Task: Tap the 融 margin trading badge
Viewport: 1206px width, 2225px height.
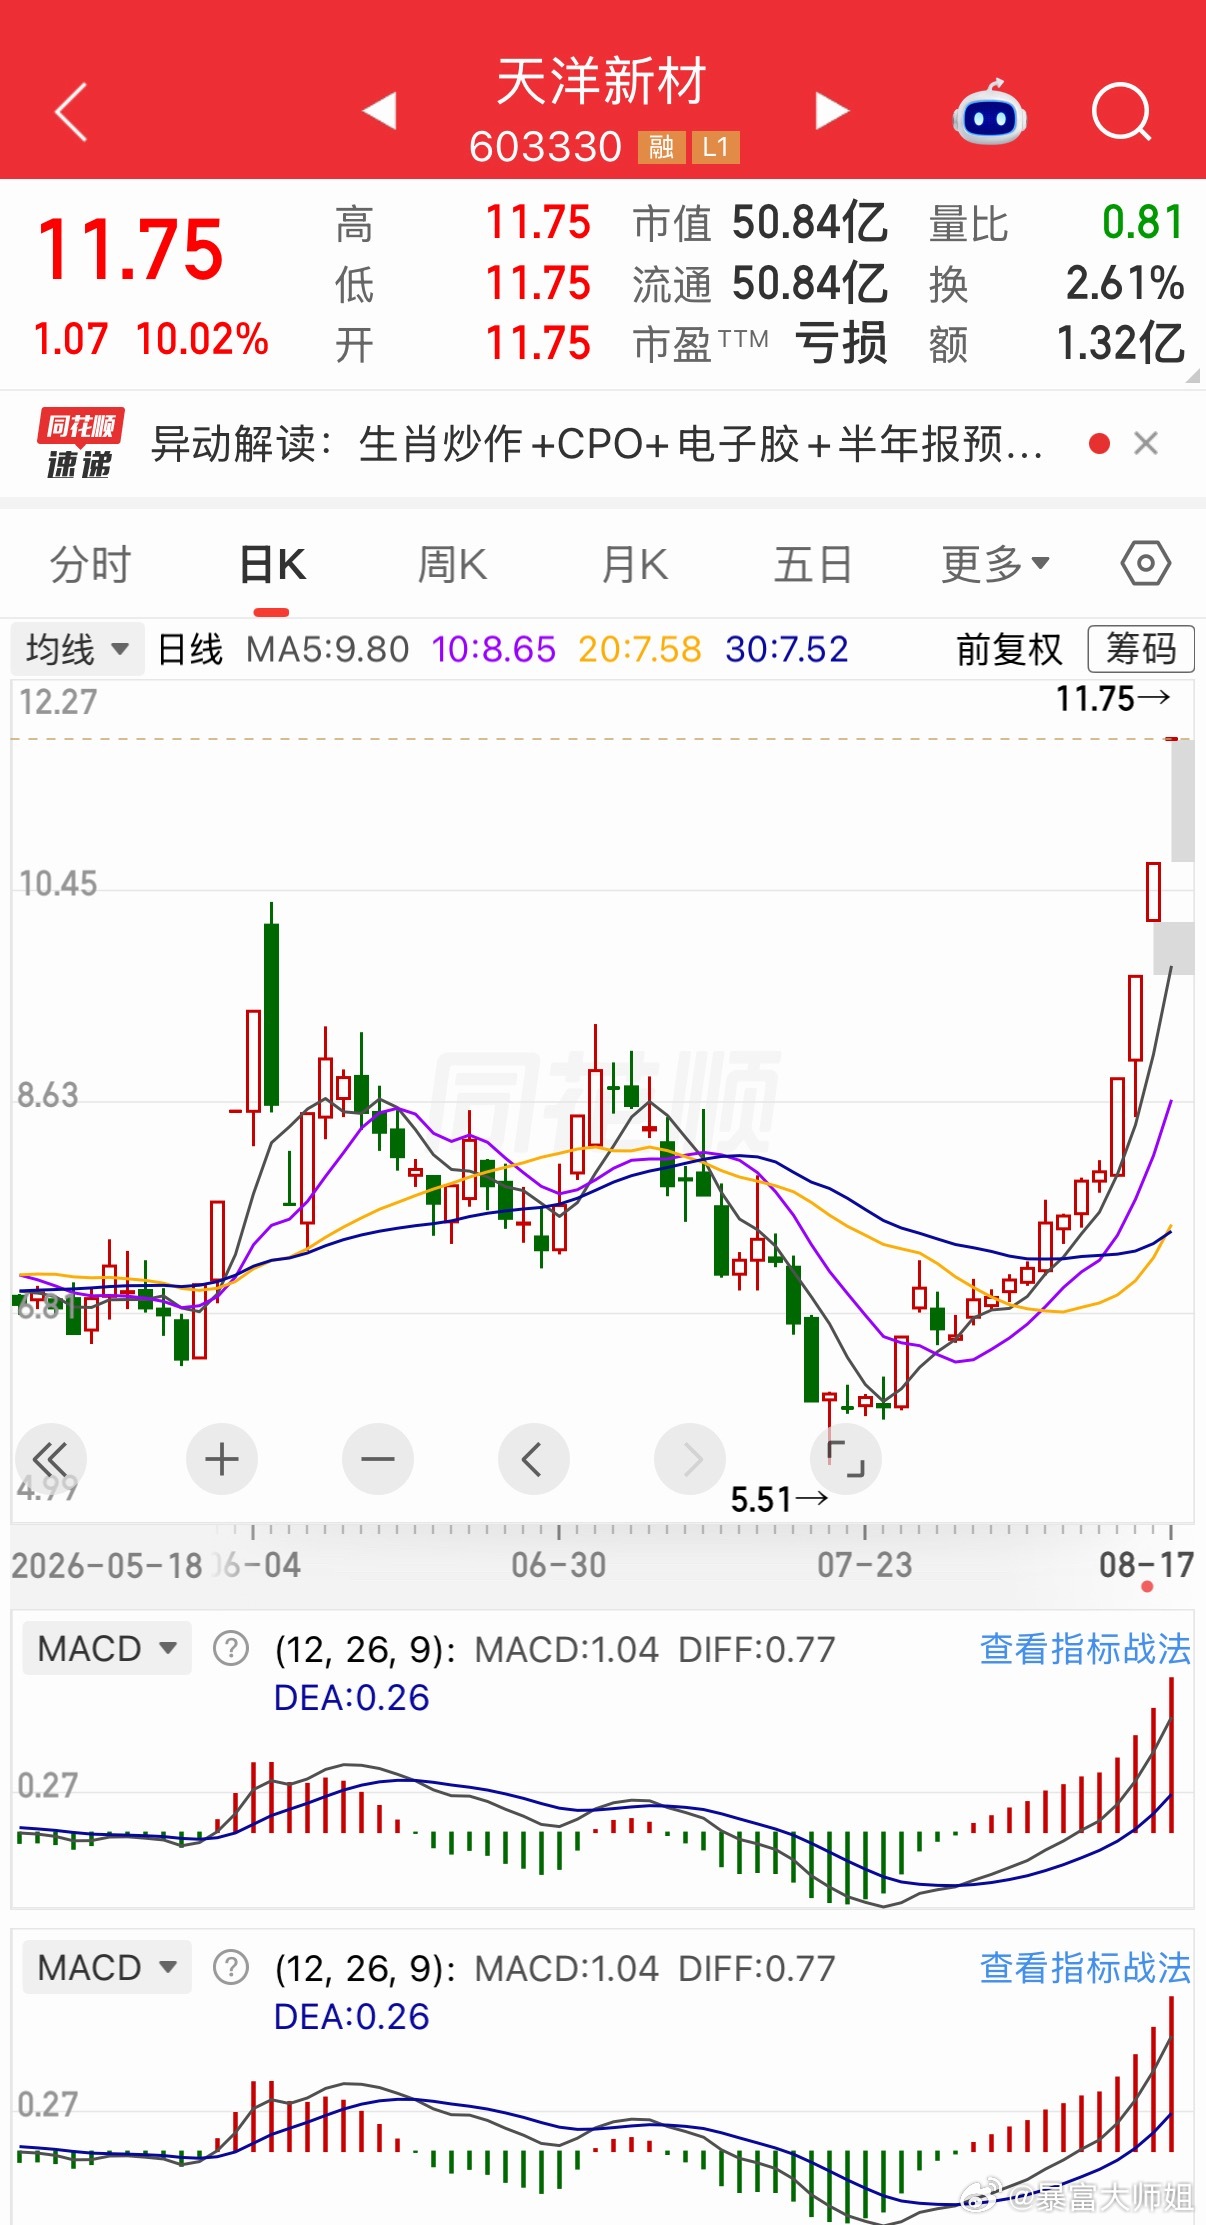Action: click(x=661, y=148)
